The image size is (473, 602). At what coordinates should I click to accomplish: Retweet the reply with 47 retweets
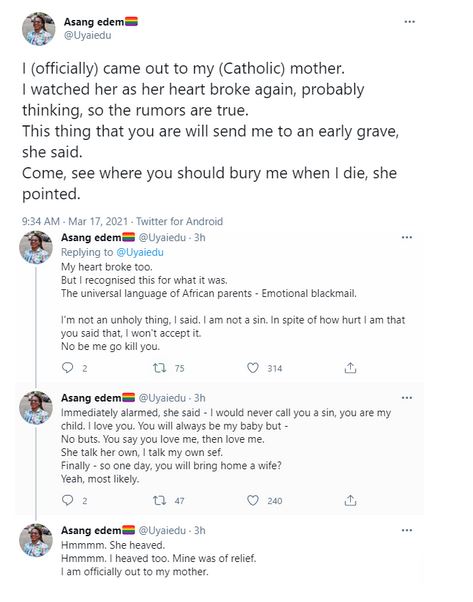coord(159,500)
